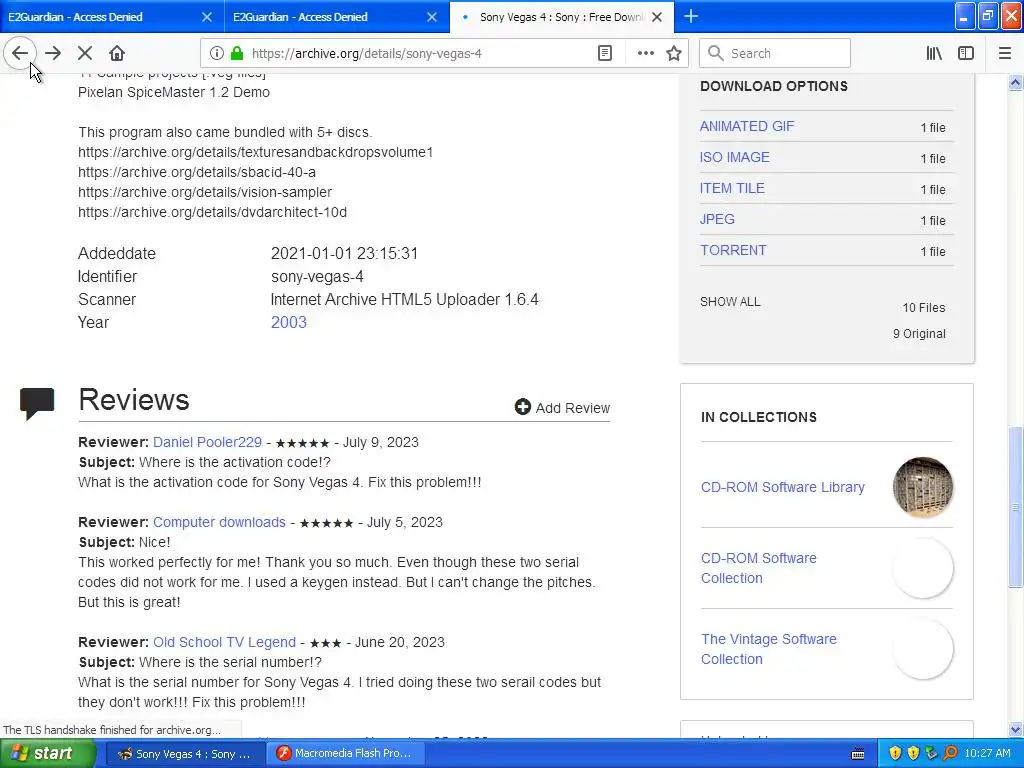Click the Reviews speech bubble icon
1024x768 pixels.
click(37, 403)
